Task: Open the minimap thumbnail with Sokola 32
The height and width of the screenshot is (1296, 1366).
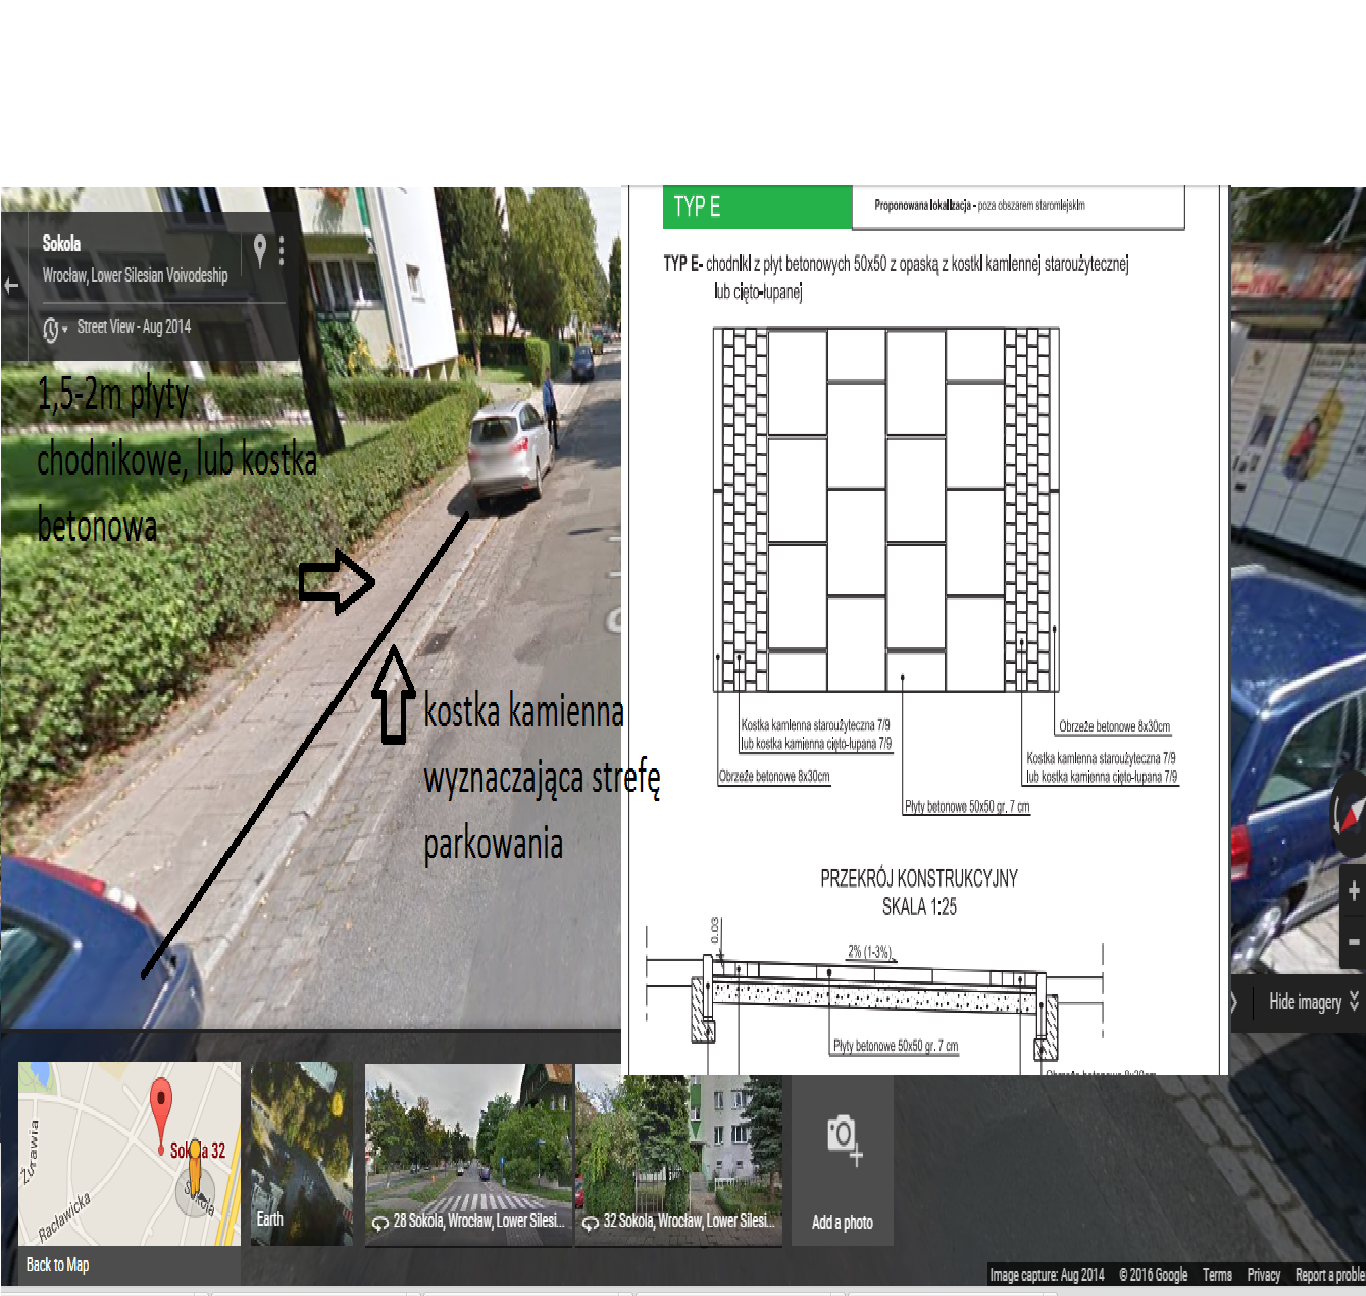Action: coord(130,1153)
